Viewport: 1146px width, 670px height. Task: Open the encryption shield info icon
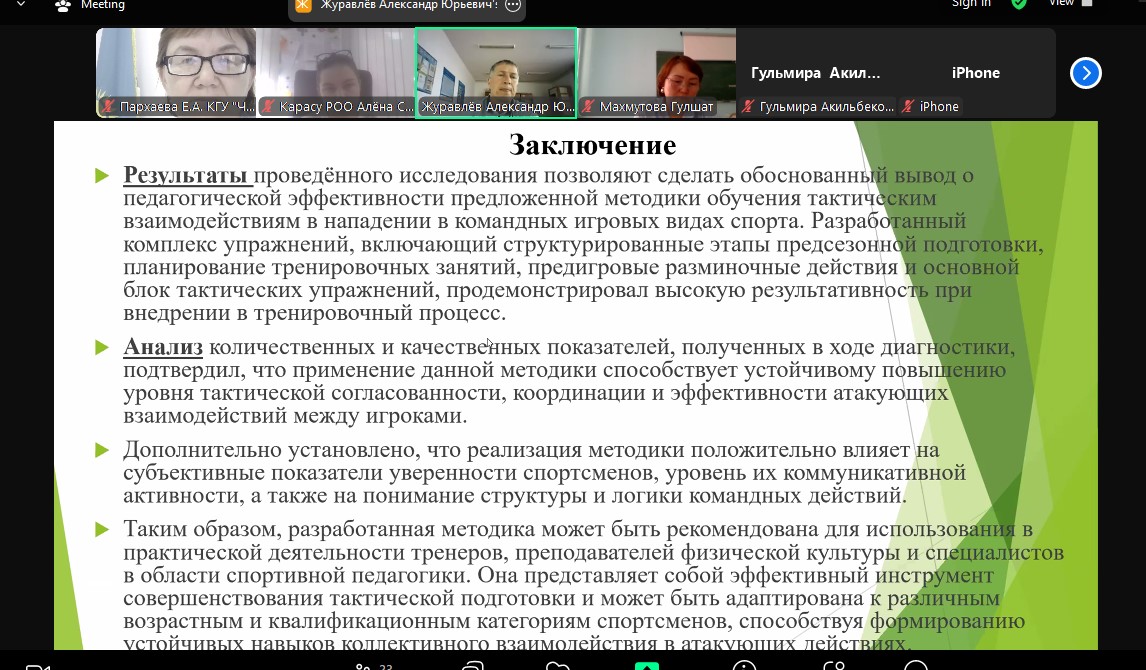1018,4
